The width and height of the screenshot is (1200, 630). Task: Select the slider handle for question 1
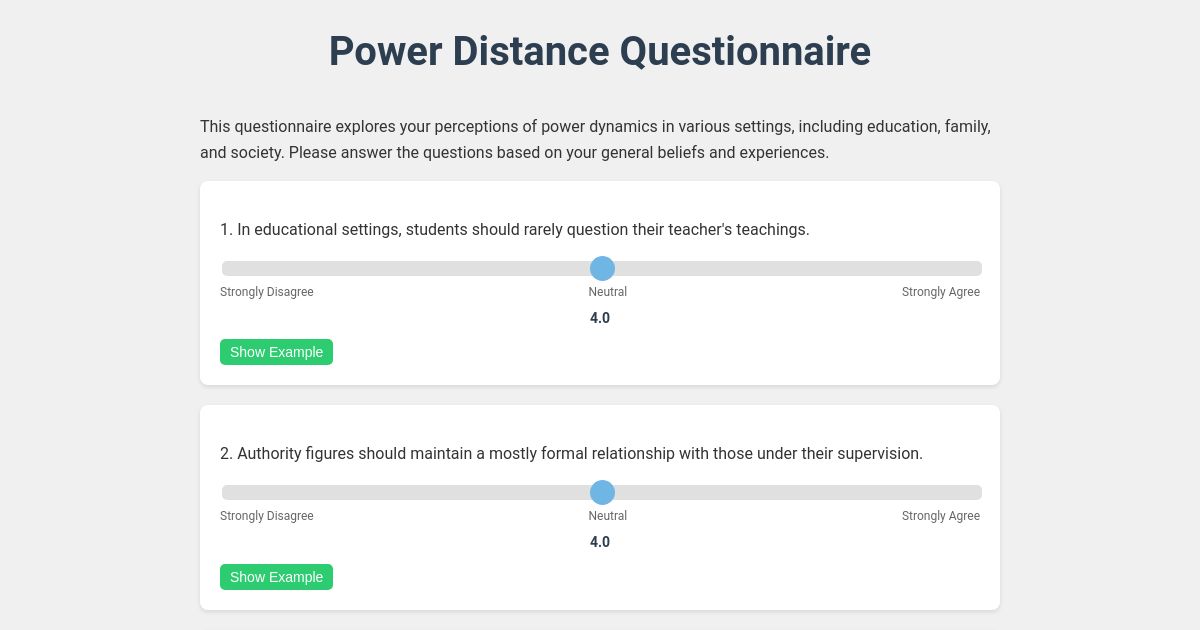(603, 268)
